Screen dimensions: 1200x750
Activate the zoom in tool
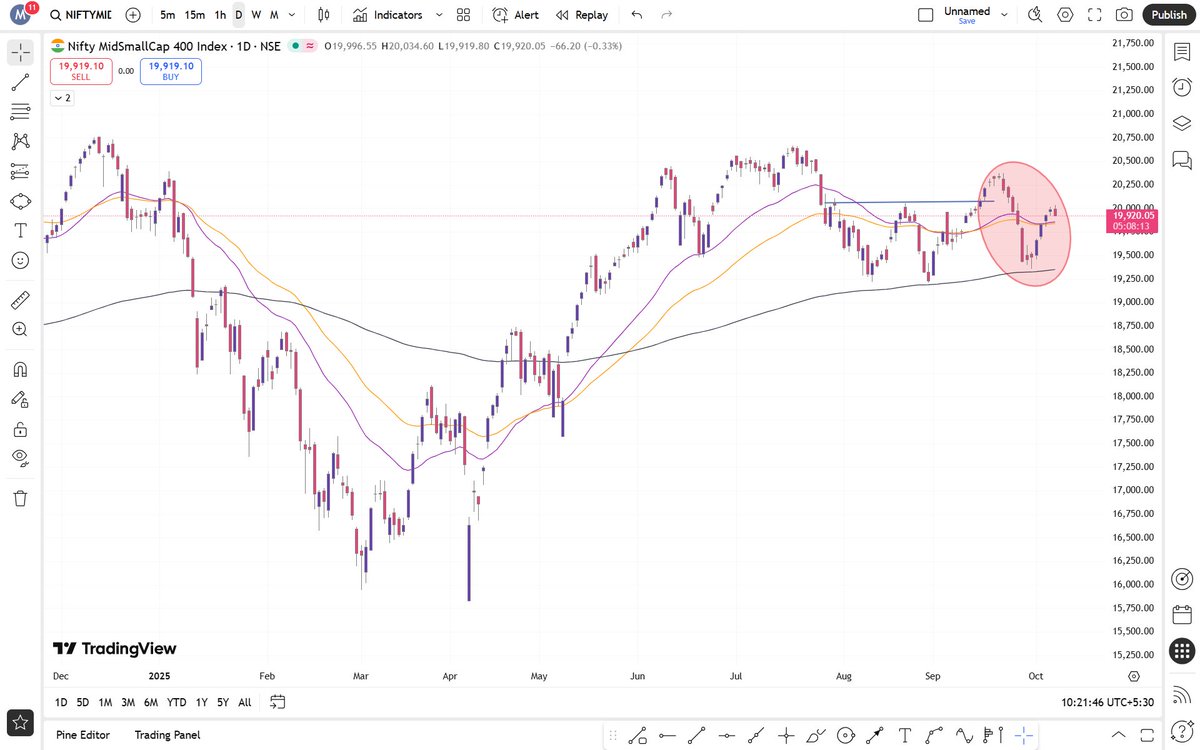click(x=21, y=329)
